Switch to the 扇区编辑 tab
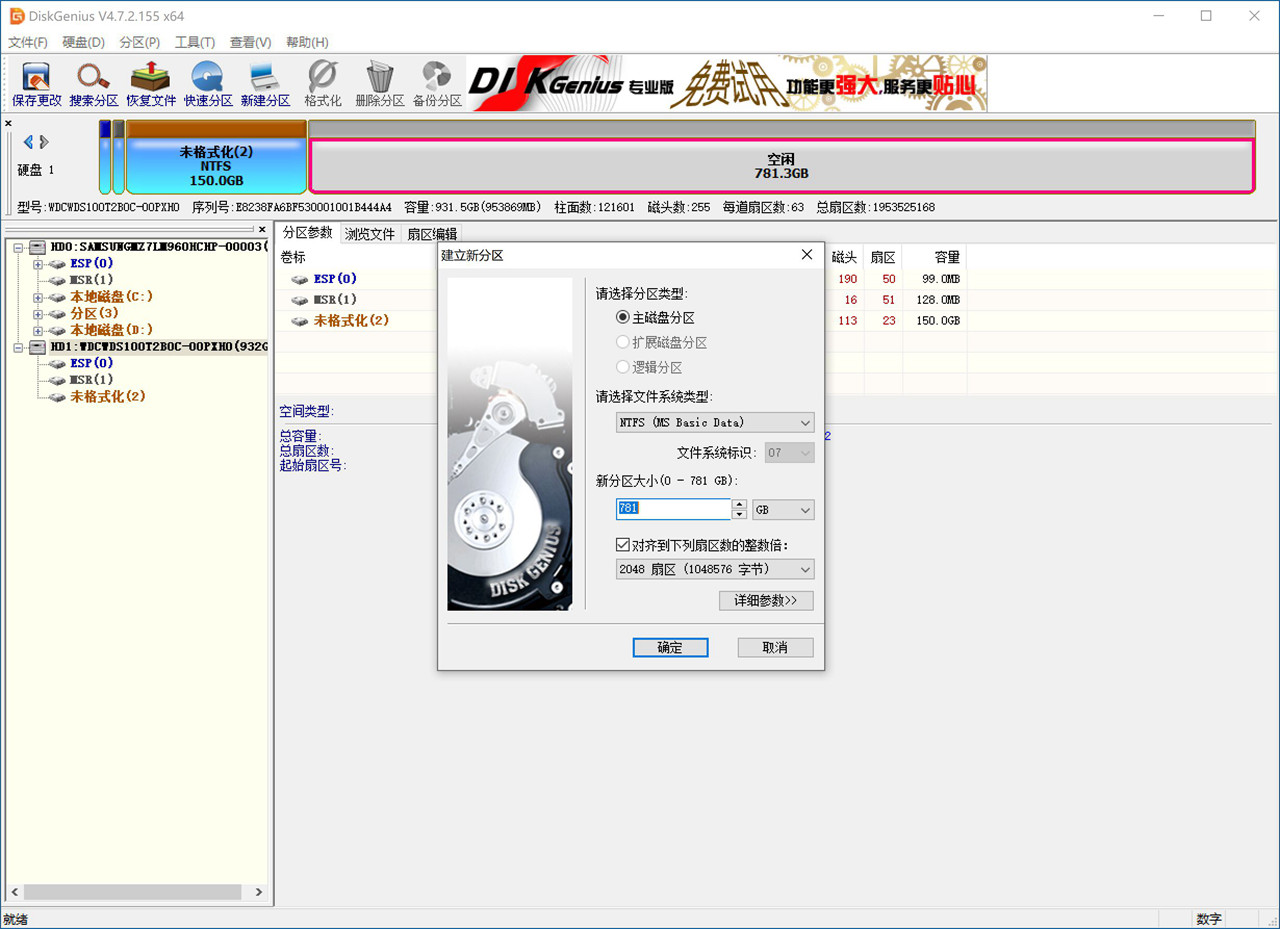Screen dimensions: 1280x929 [432, 233]
